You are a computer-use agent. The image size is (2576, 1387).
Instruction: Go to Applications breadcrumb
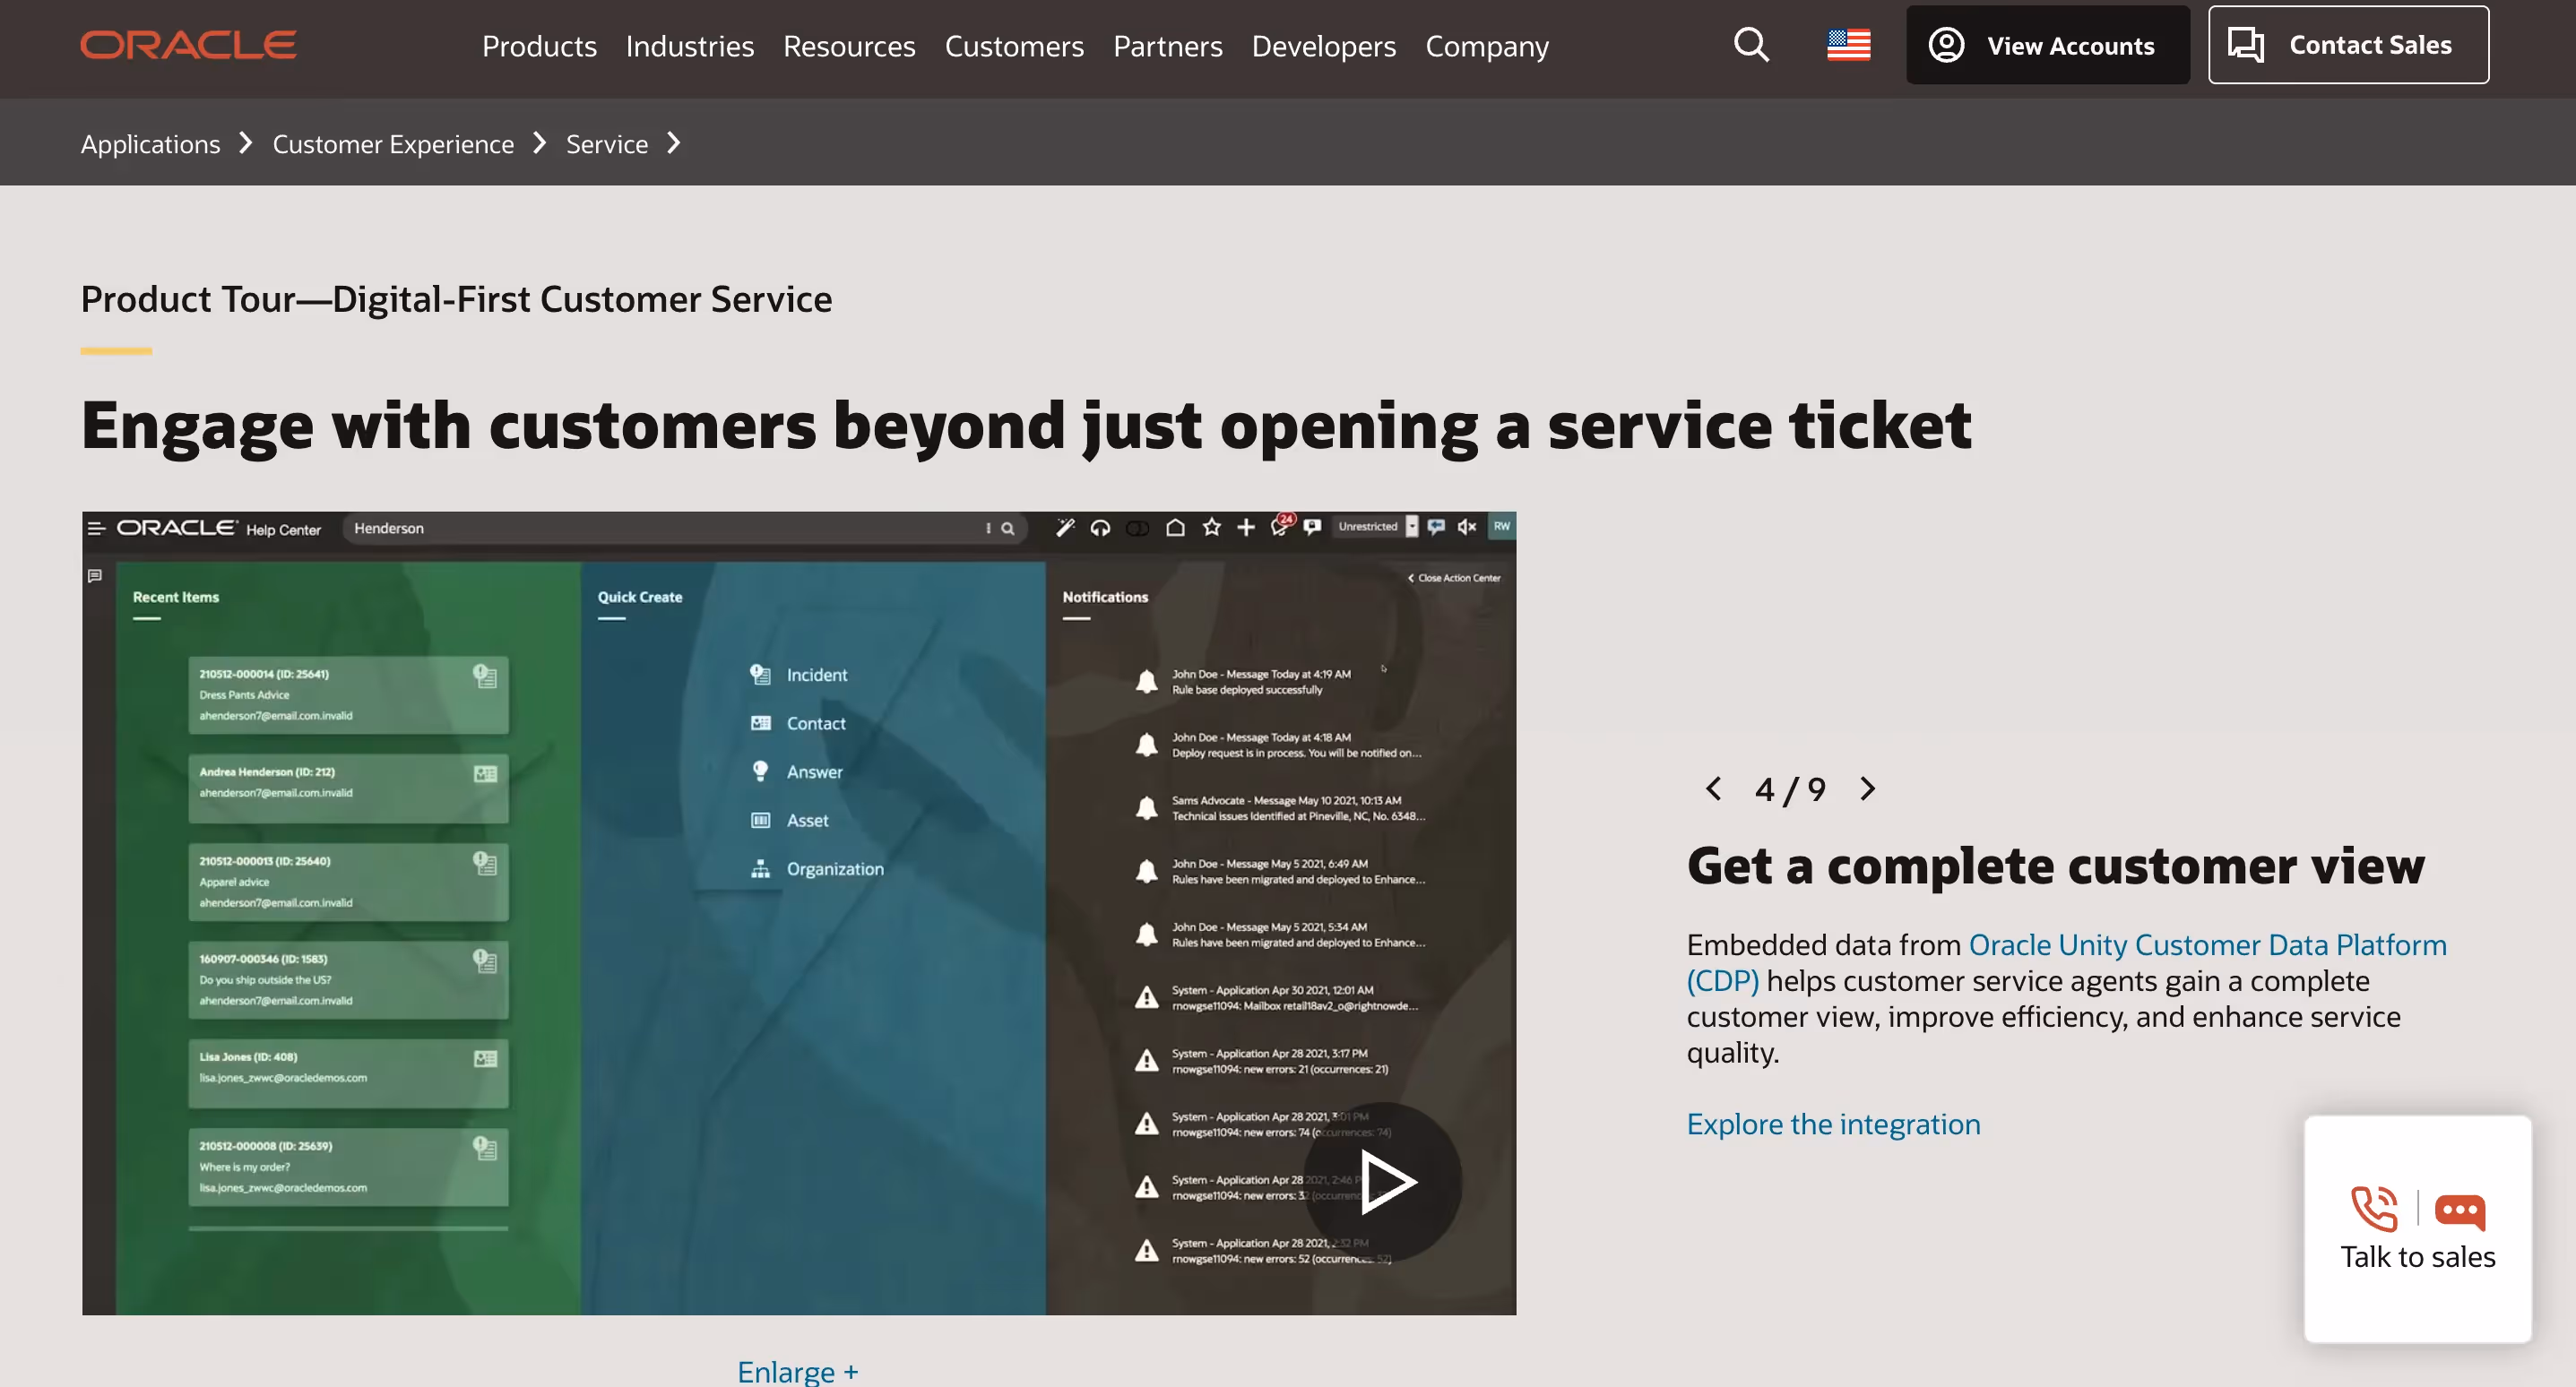150,144
